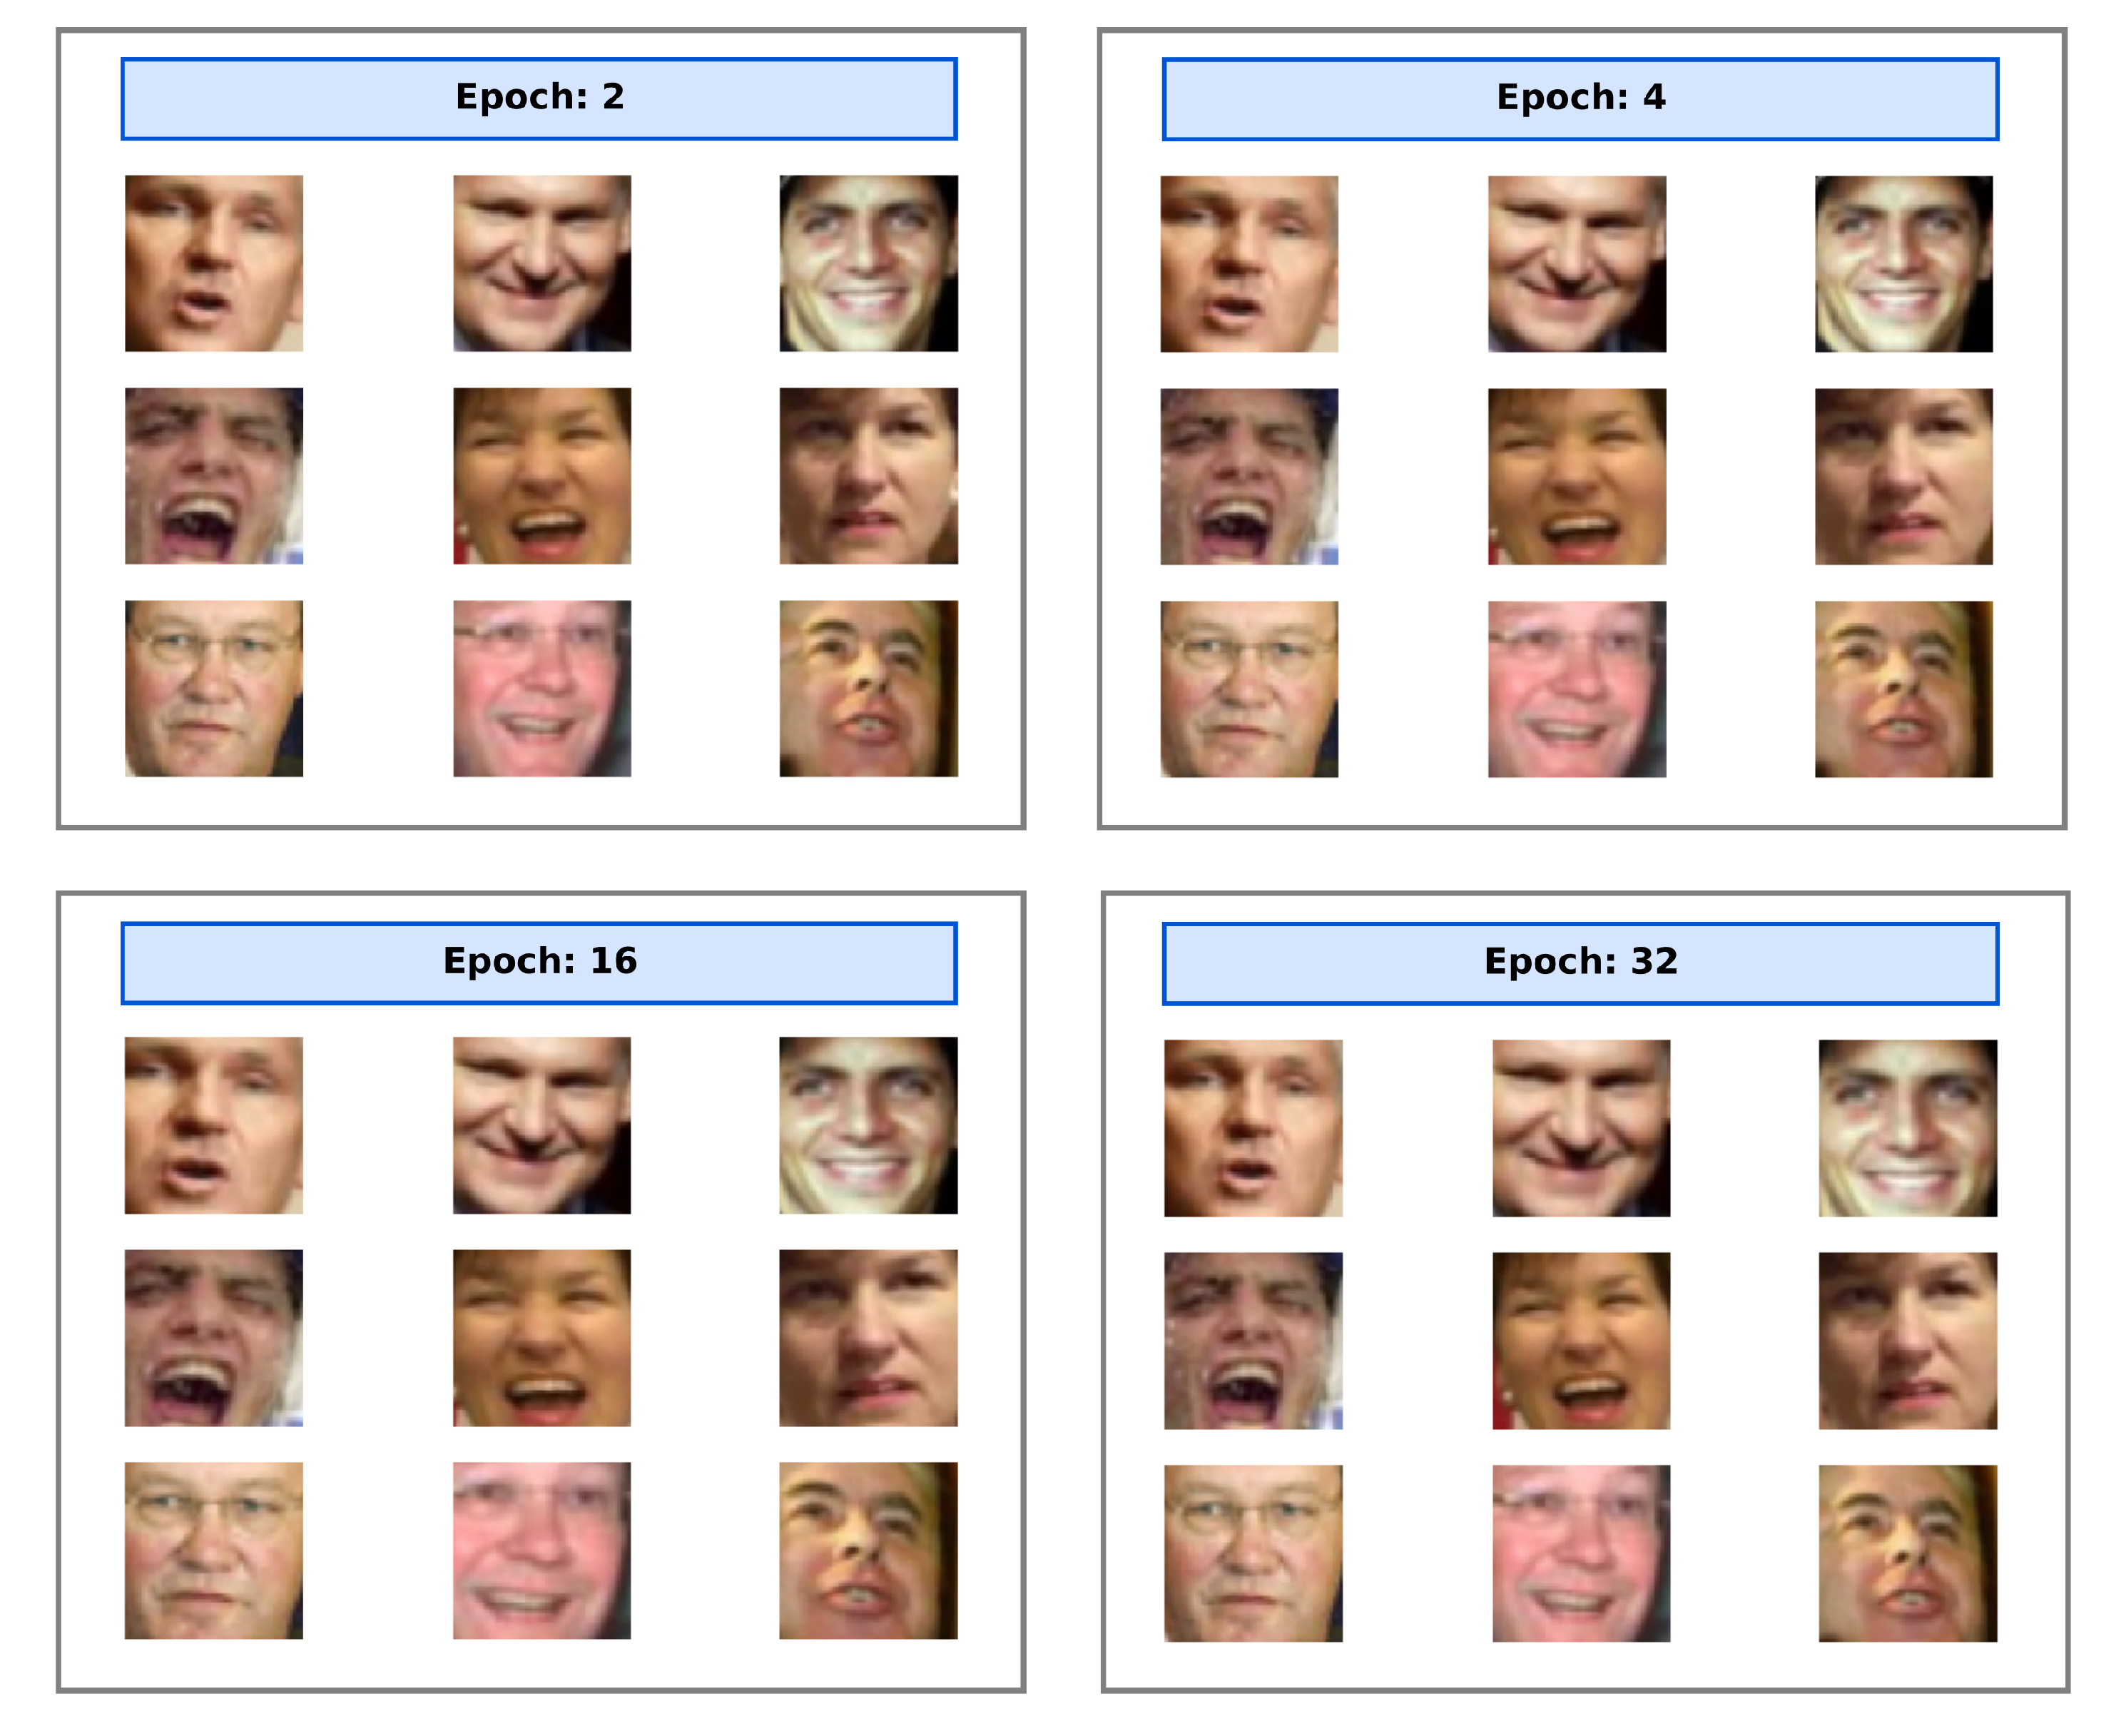This screenshot has width=2121, height=1736.
Task: Click the Epoch: 2 header banner
Action: click(x=538, y=99)
